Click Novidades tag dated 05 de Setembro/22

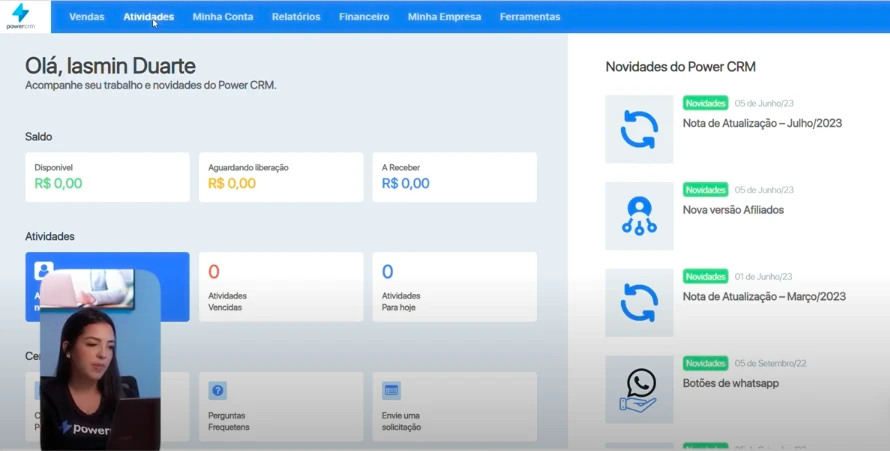coord(705,364)
